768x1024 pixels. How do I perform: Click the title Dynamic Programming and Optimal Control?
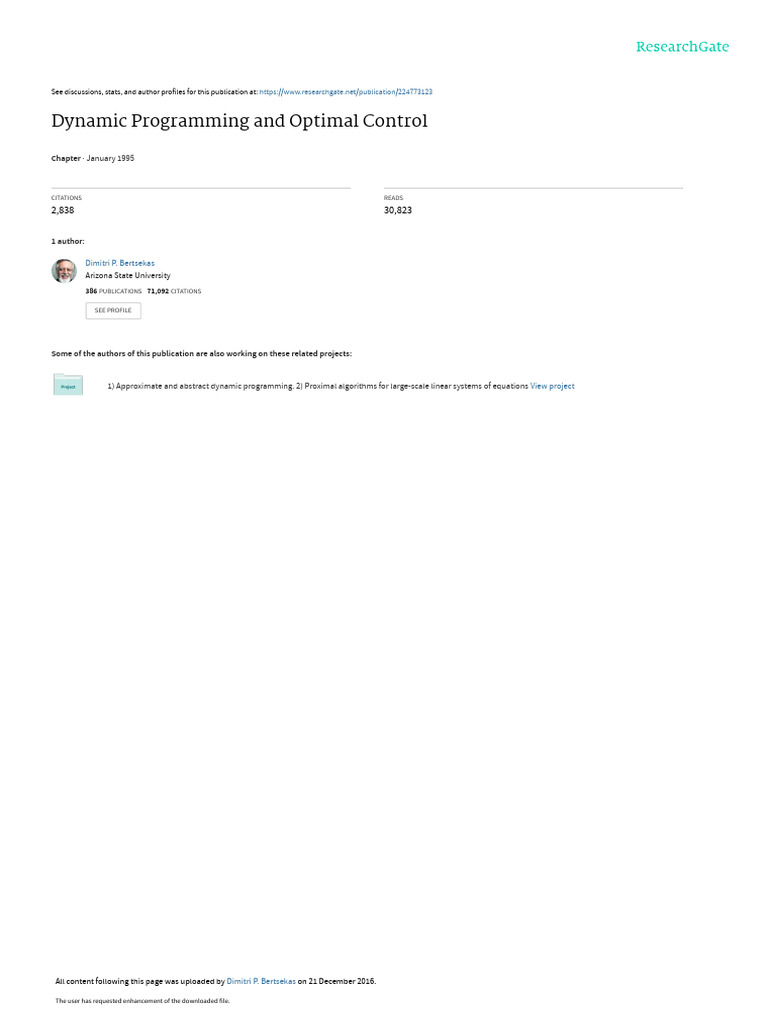(239, 121)
